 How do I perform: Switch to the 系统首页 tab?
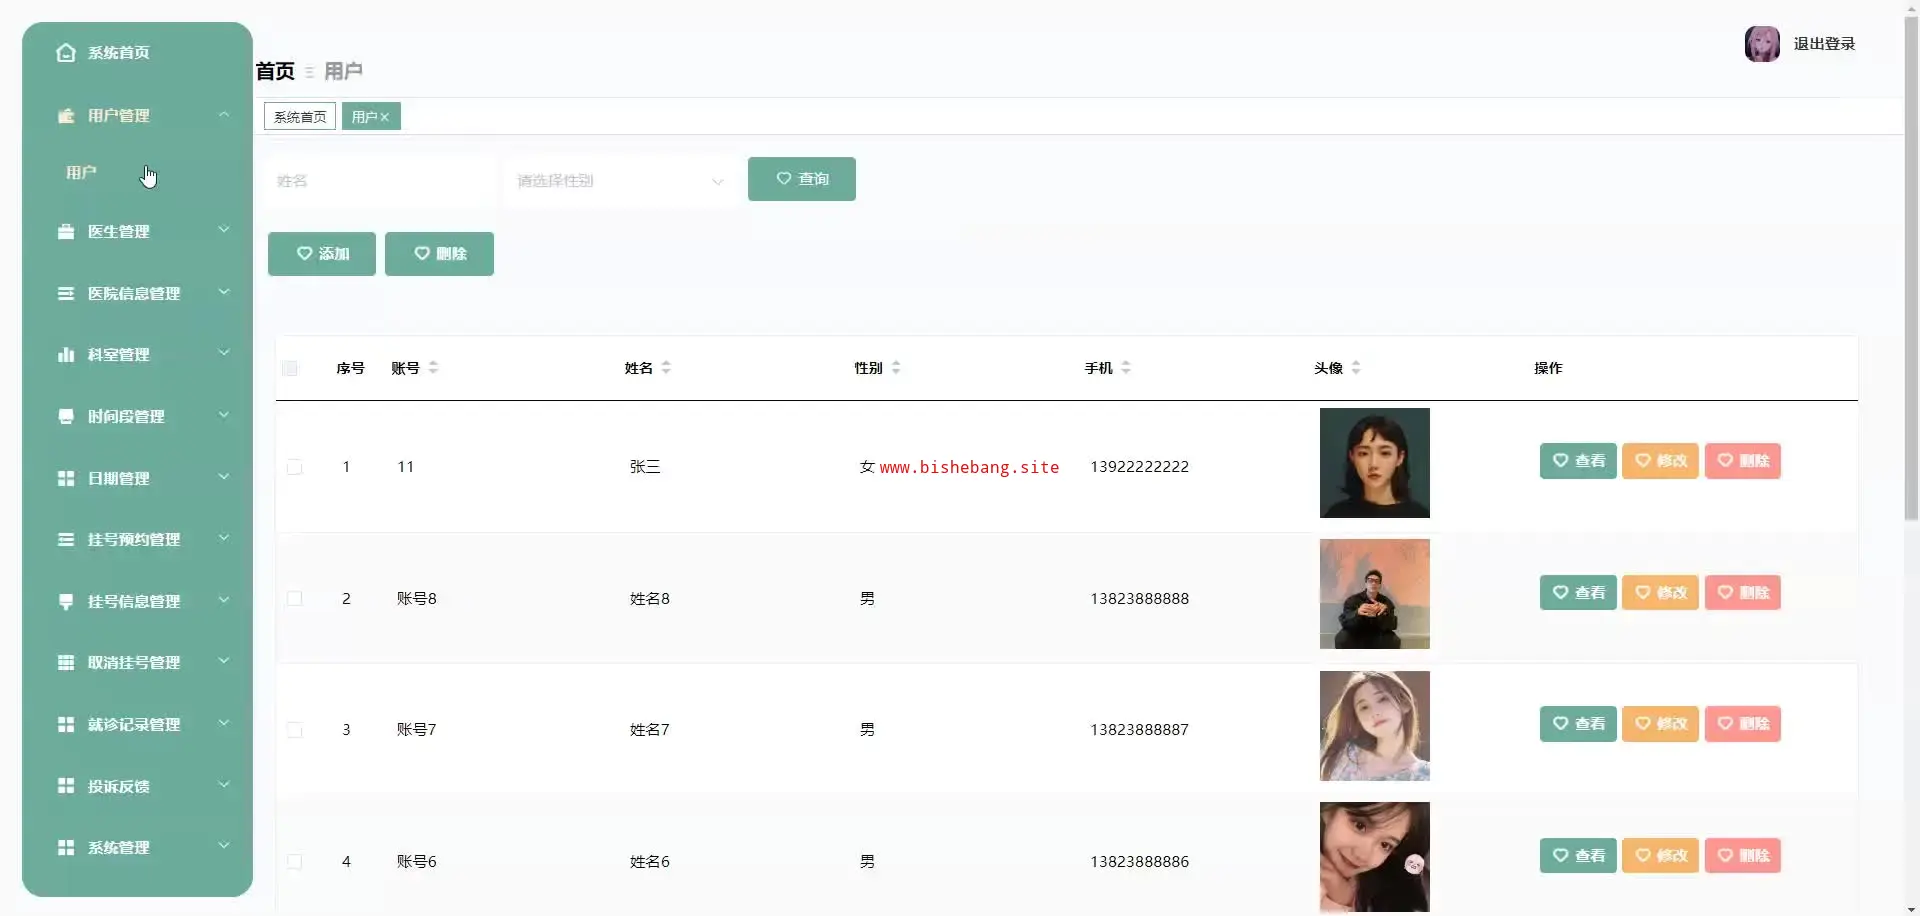(300, 117)
